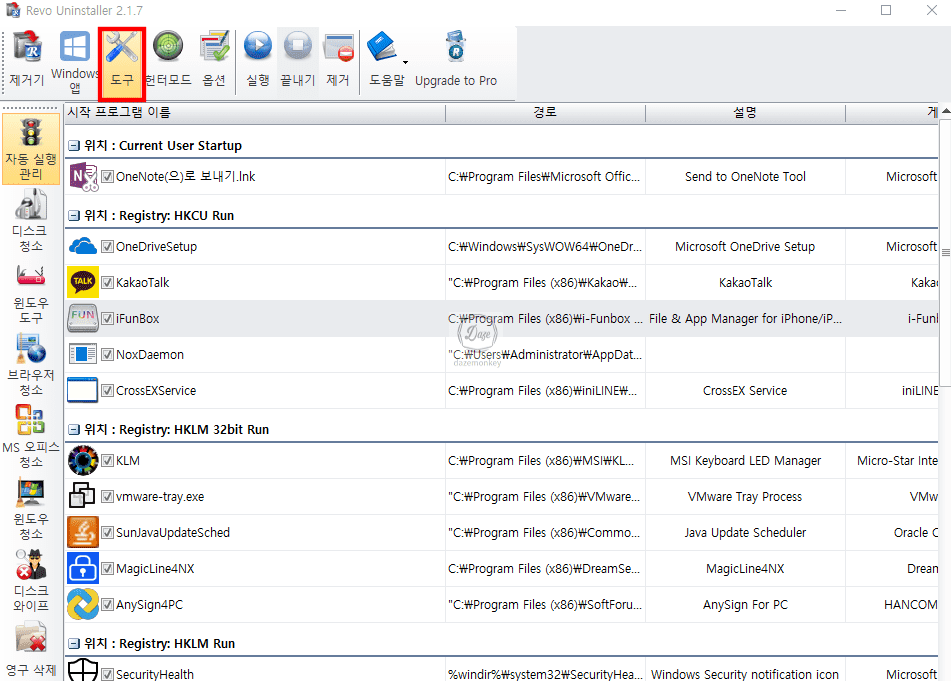This screenshot has height=681, width=951.
Task: Open 디스크 와이프 sidebar tool
Action: click(31, 580)
